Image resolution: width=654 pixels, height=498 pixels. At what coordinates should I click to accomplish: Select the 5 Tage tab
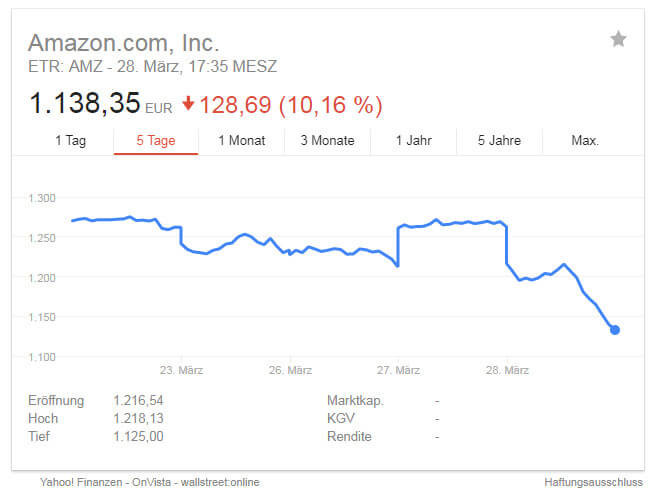[x=155, y=140]
